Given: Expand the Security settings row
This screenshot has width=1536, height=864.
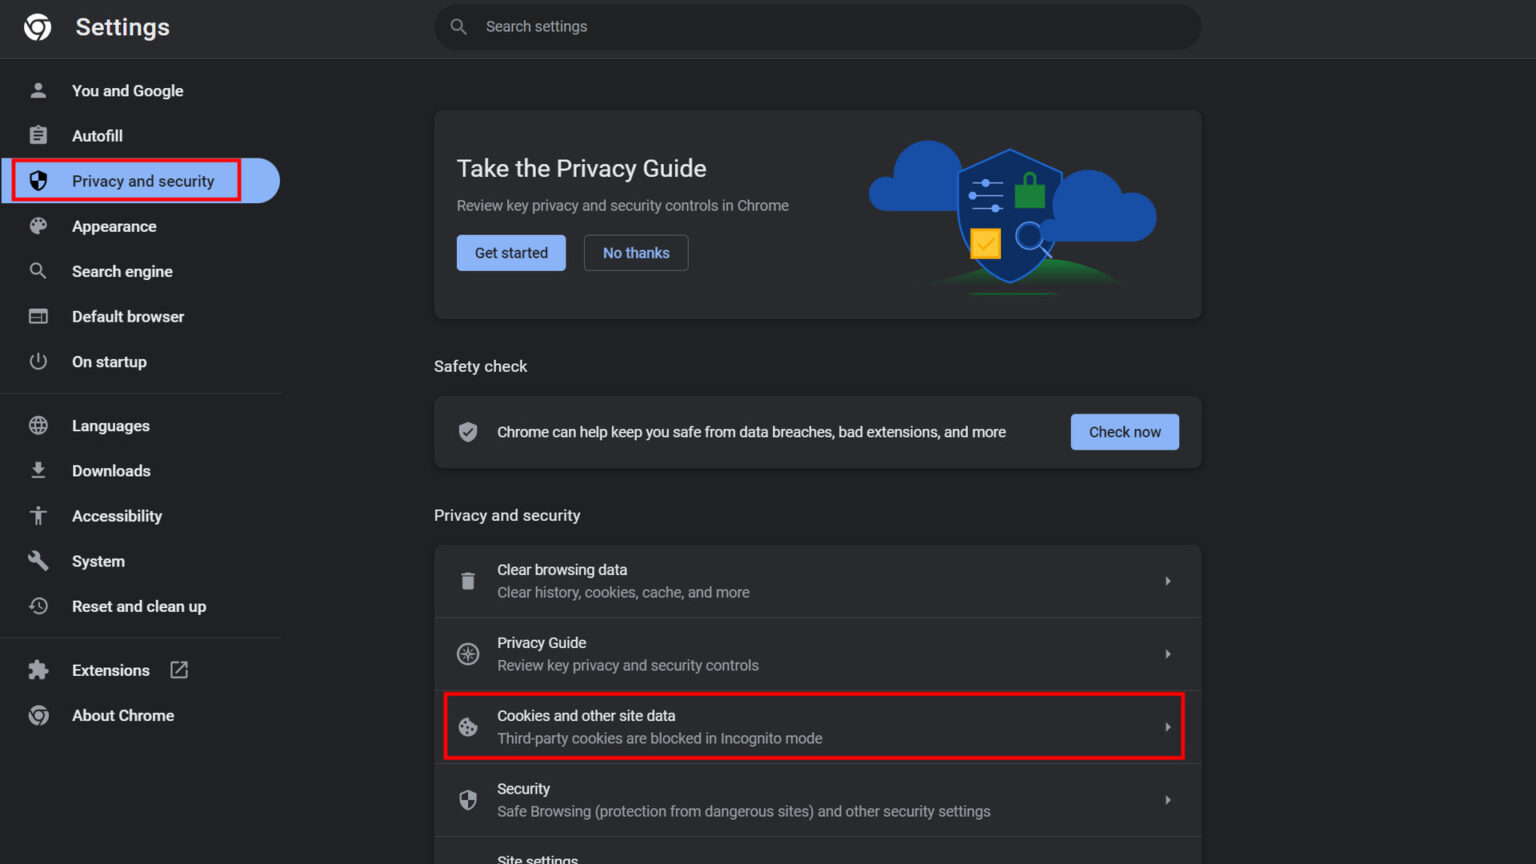Looking at the screenshot, I should click(x=1168, y=799).
